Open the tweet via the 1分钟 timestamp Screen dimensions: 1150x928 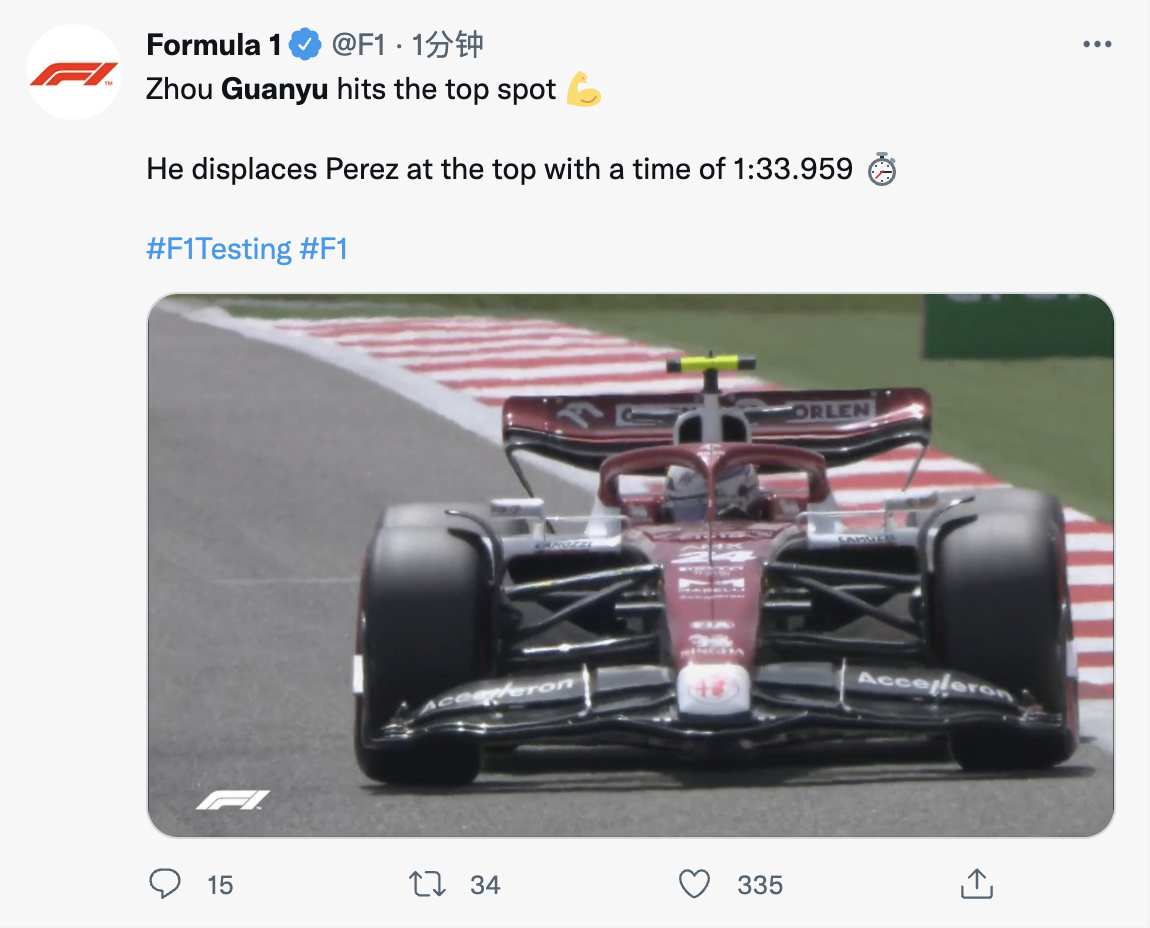pyautogui.click(x=447, y=45)
